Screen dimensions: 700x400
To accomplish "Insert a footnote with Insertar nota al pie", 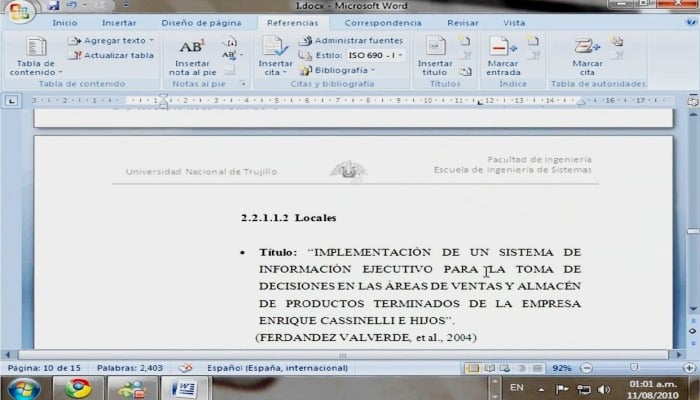I will (x=192, y=56).
